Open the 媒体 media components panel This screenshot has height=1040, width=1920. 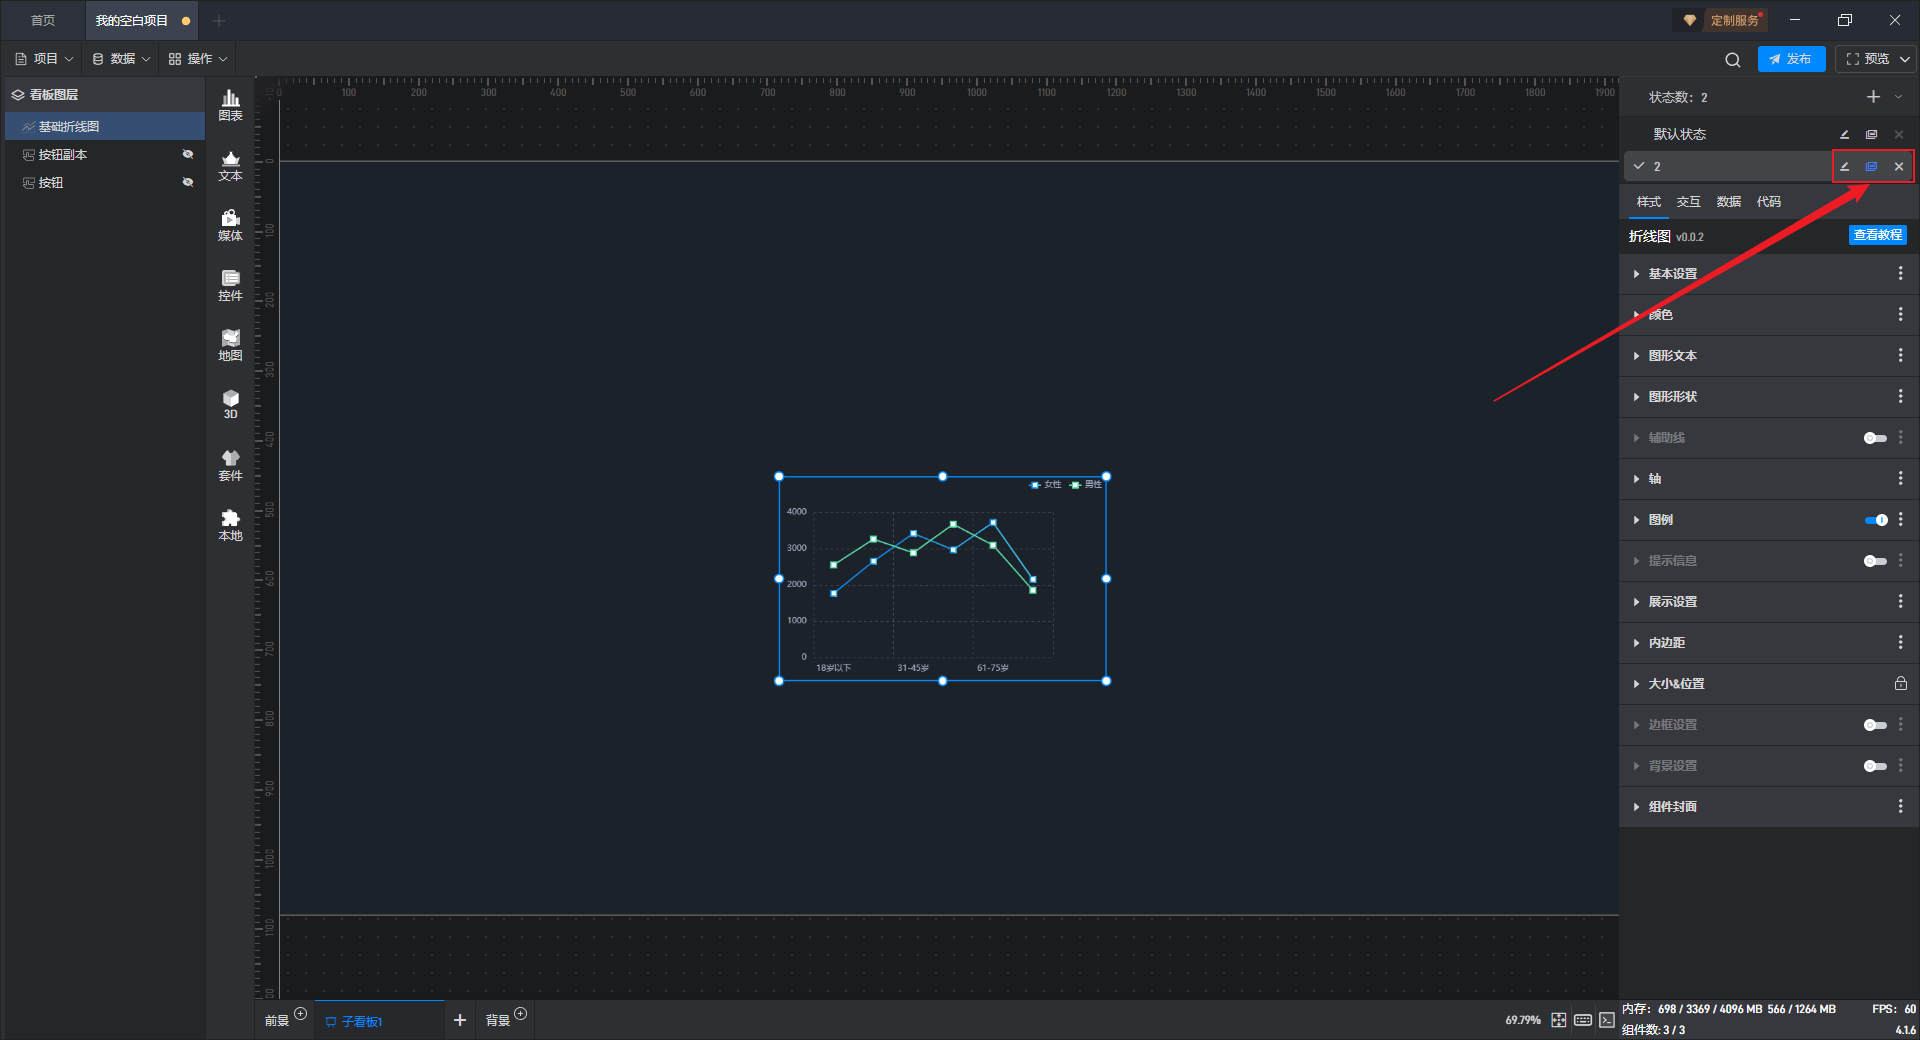click(x=230, y=225)
